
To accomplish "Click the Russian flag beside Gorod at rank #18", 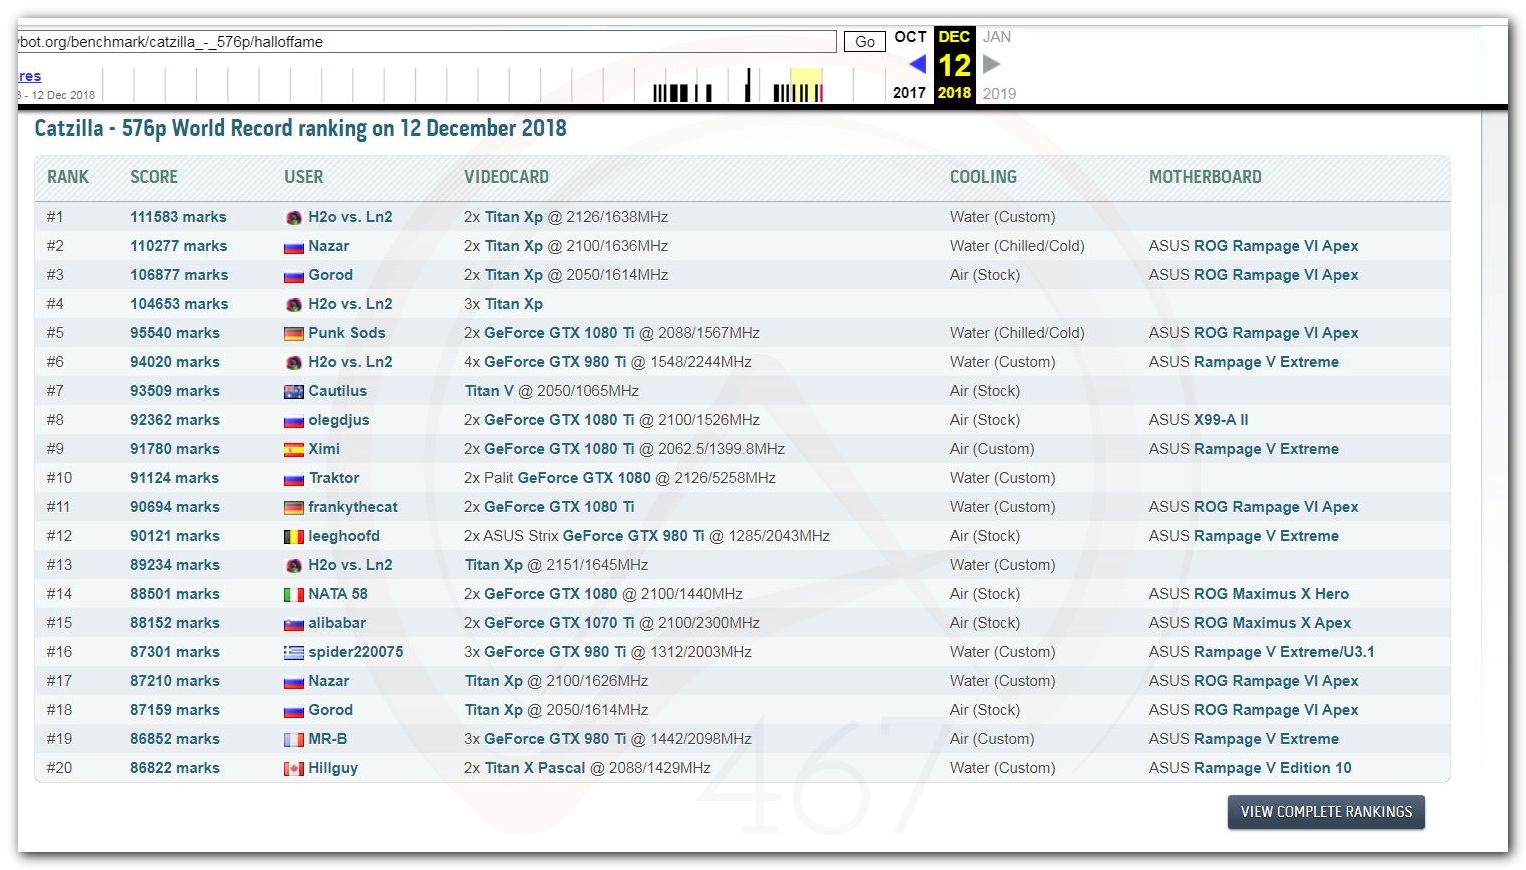I will 294,710.
